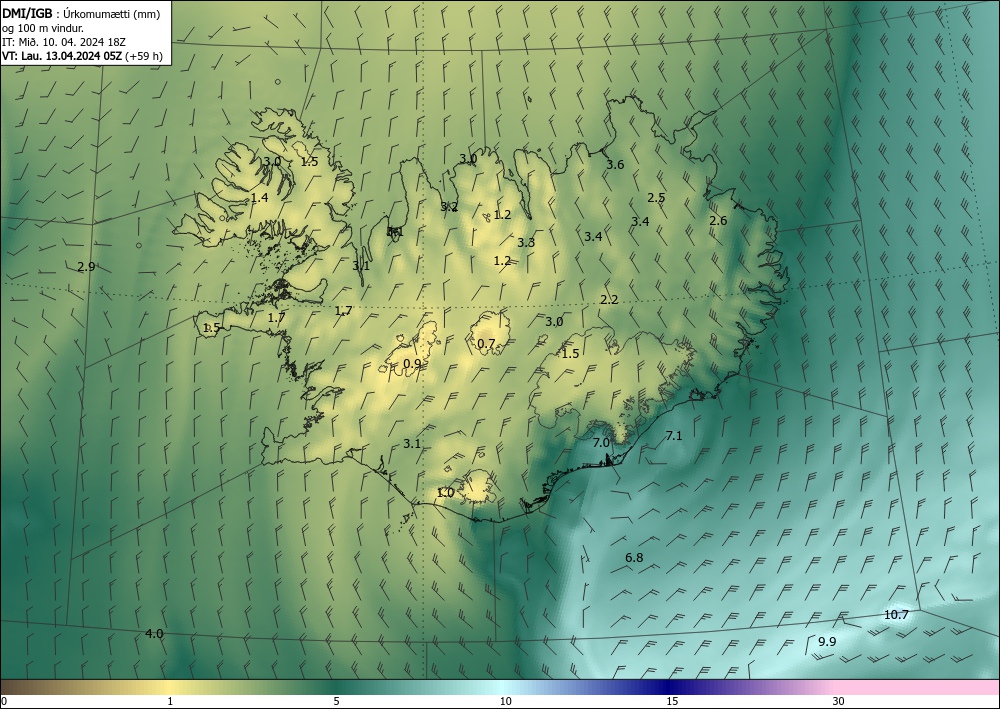1000x709 pixels.
Task: Click the 1.4 precipitation value in the Westfjords
Action: [x=260, y=198]
